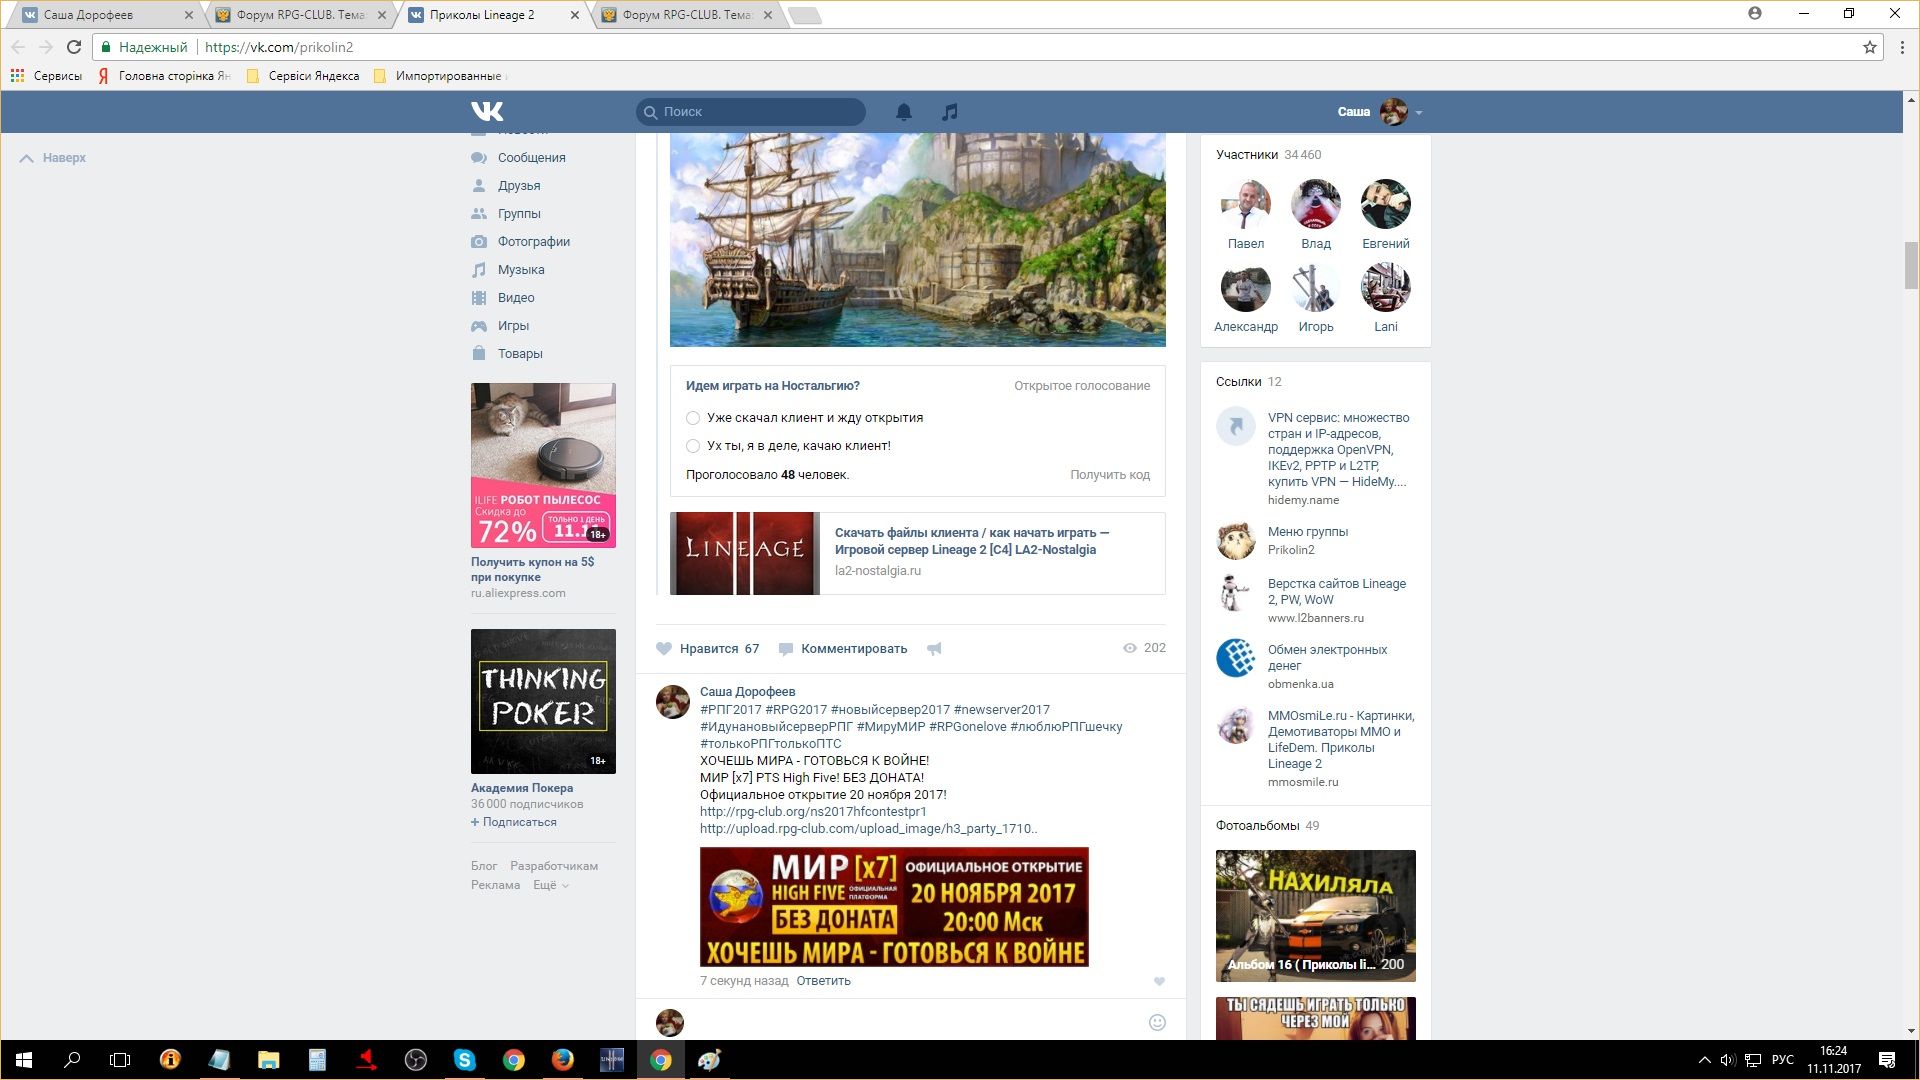Expand the Саша profile dropdown arrow
The height and width of the screenshot is (1080, 1920).
click(1419, 113)
